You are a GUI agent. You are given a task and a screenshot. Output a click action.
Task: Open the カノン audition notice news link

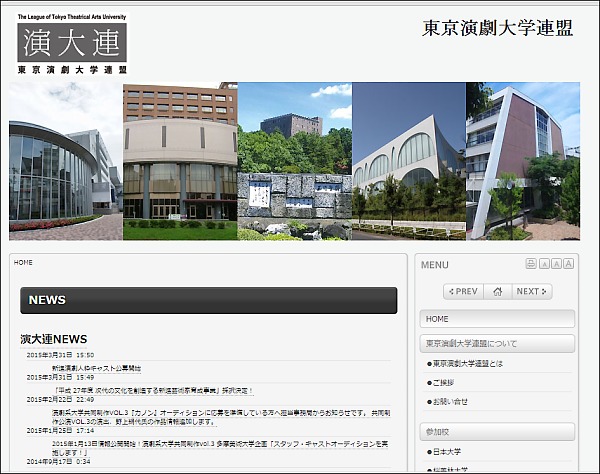point(221,417)
